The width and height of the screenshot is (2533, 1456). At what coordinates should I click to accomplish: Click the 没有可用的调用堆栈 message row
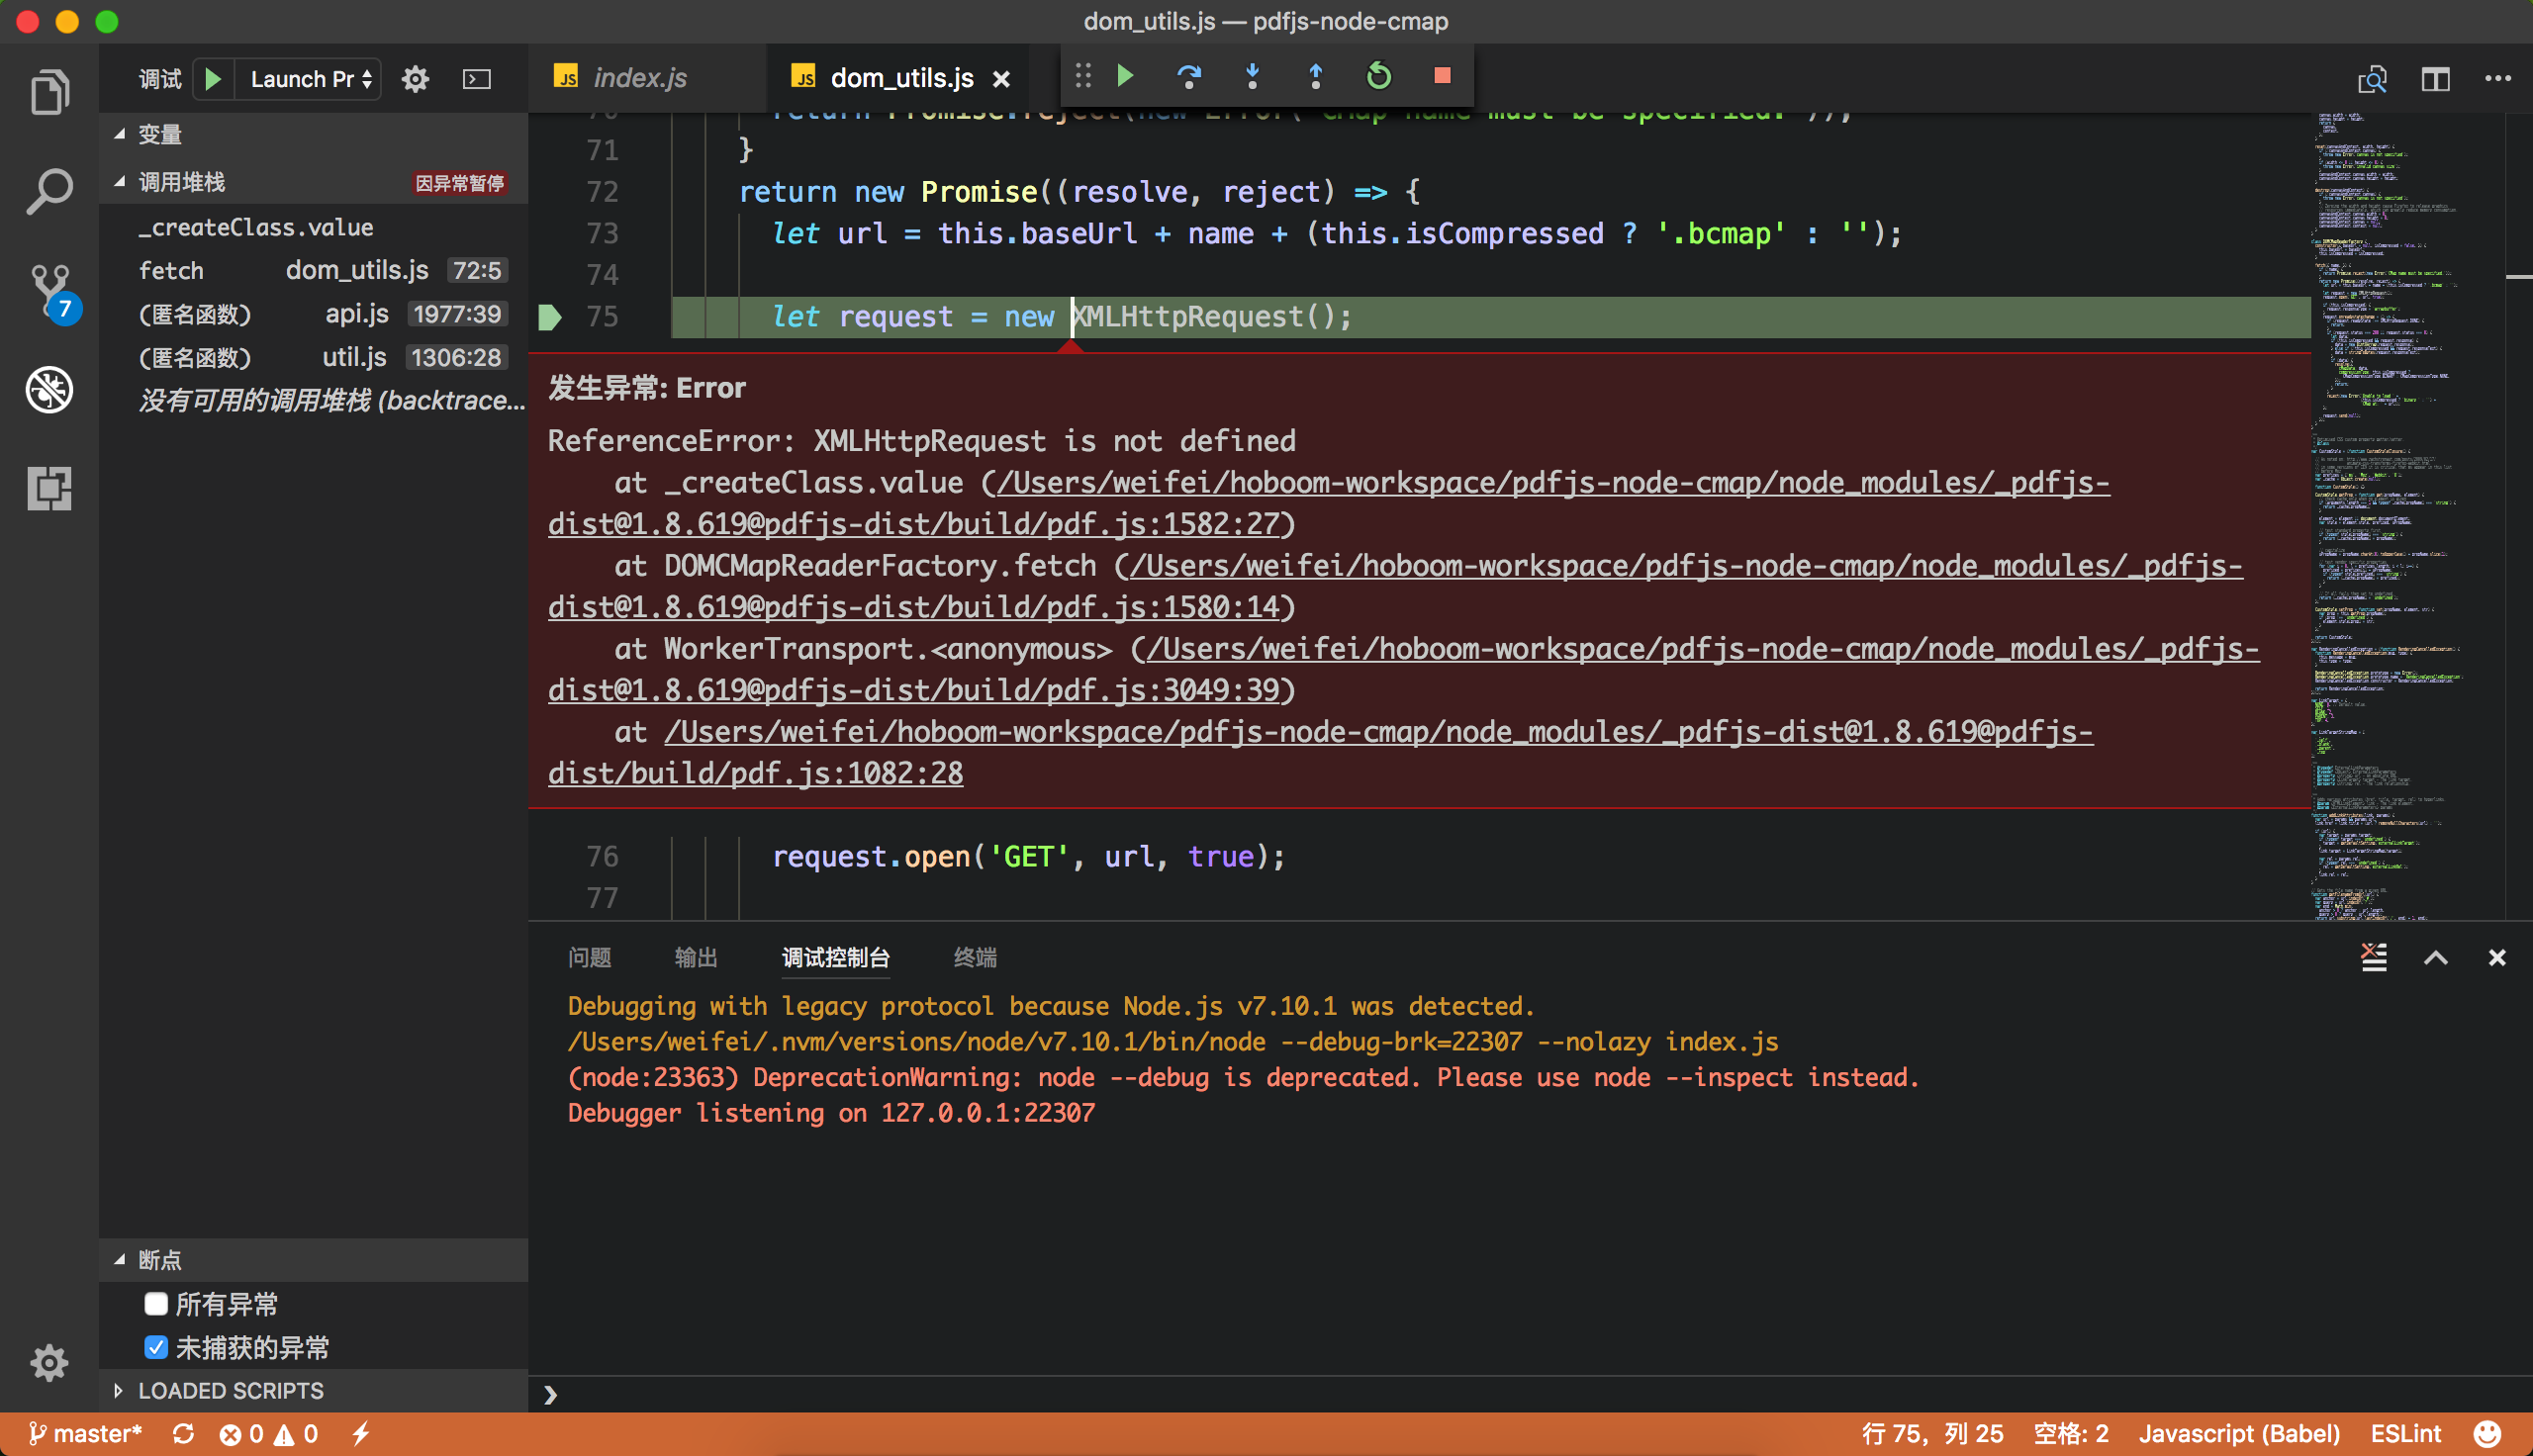pos(314,400)
